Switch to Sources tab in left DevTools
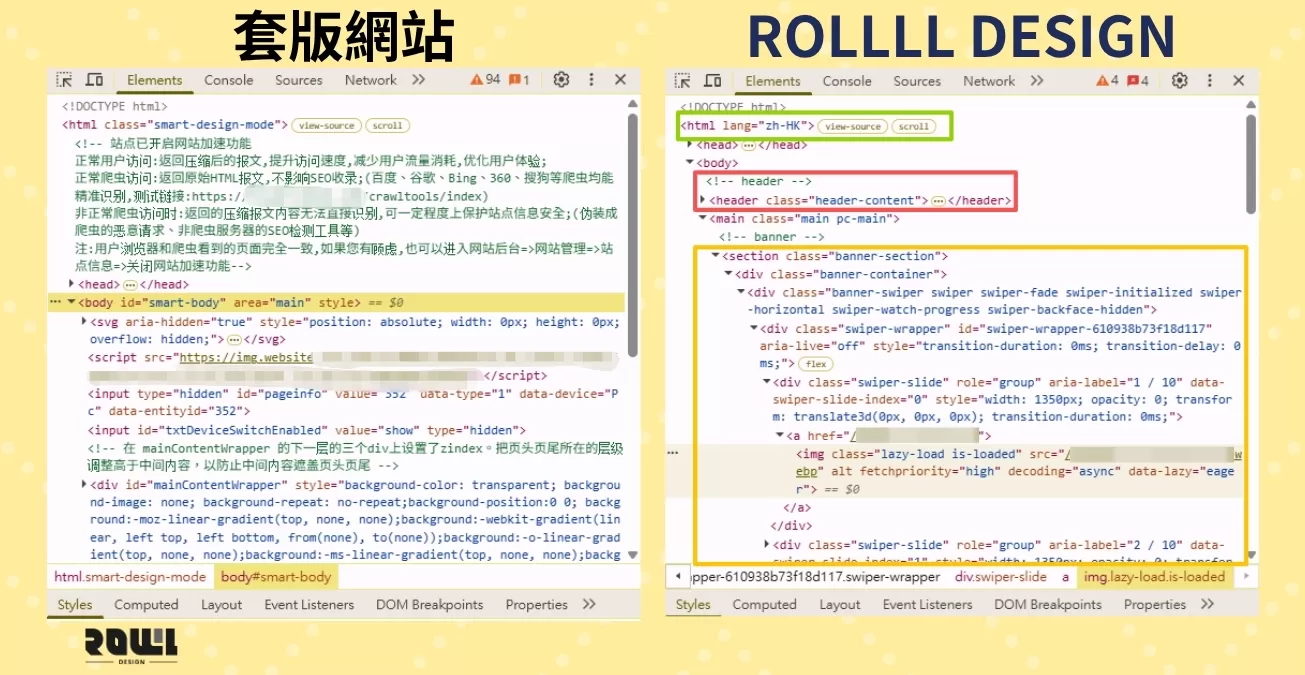This screenshot has height=675, width=1305. [x=299, y=80]
